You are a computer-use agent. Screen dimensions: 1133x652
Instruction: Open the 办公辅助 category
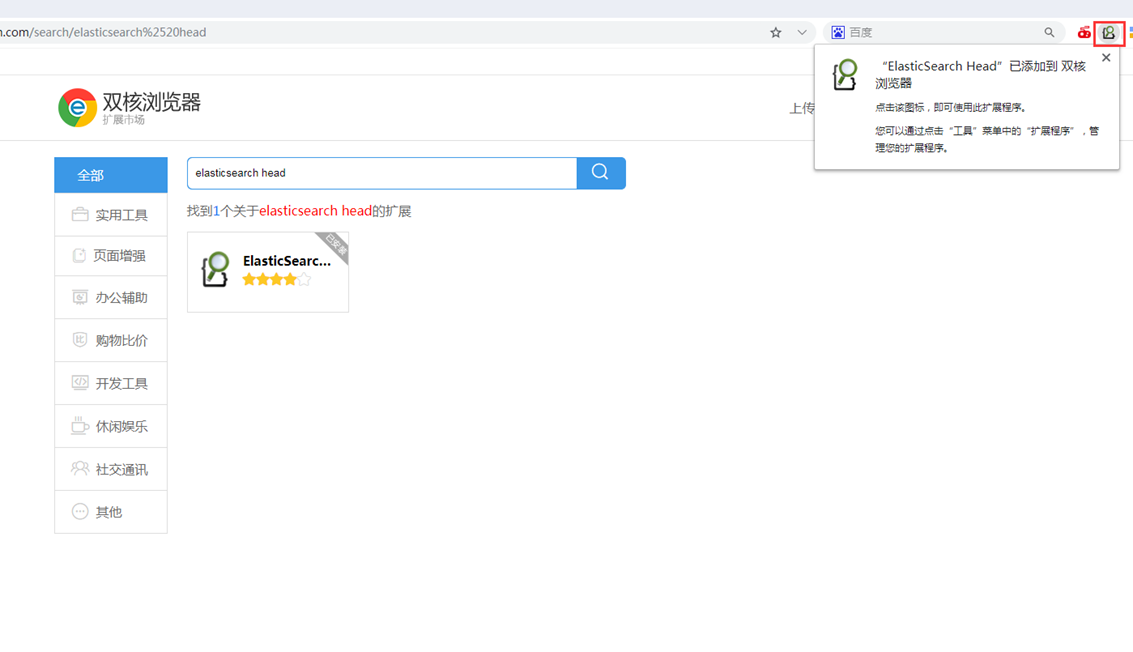[x=111, y=297]
